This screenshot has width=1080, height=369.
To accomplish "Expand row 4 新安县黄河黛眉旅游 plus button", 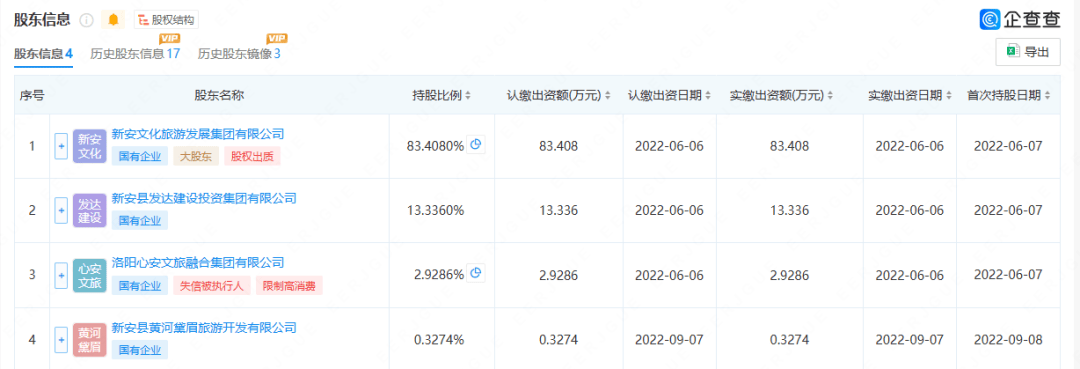I will pos(61,339).
